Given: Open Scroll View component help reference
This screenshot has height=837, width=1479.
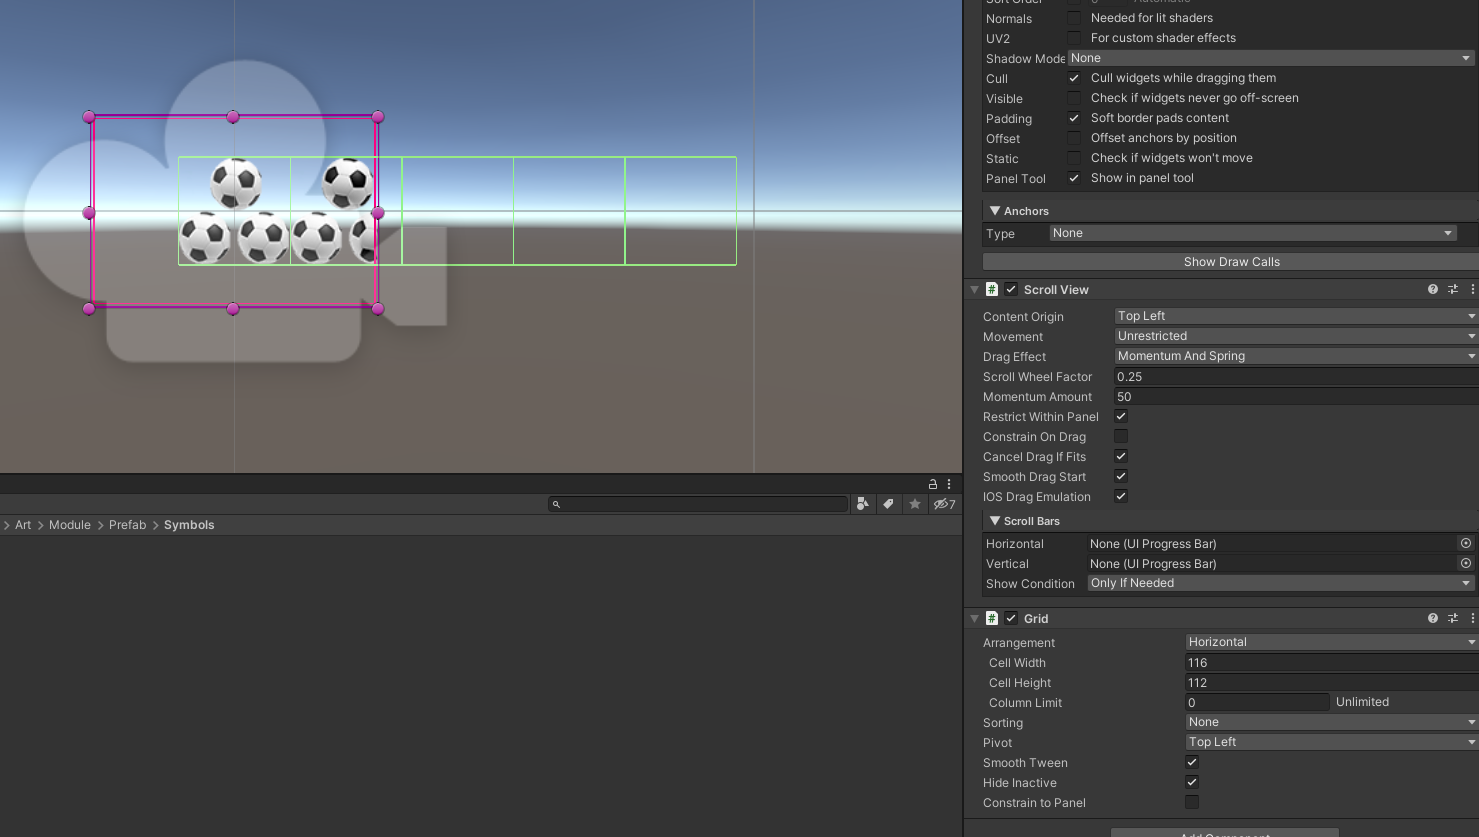Looking at the screenshot, I should tap(1433, 289).
